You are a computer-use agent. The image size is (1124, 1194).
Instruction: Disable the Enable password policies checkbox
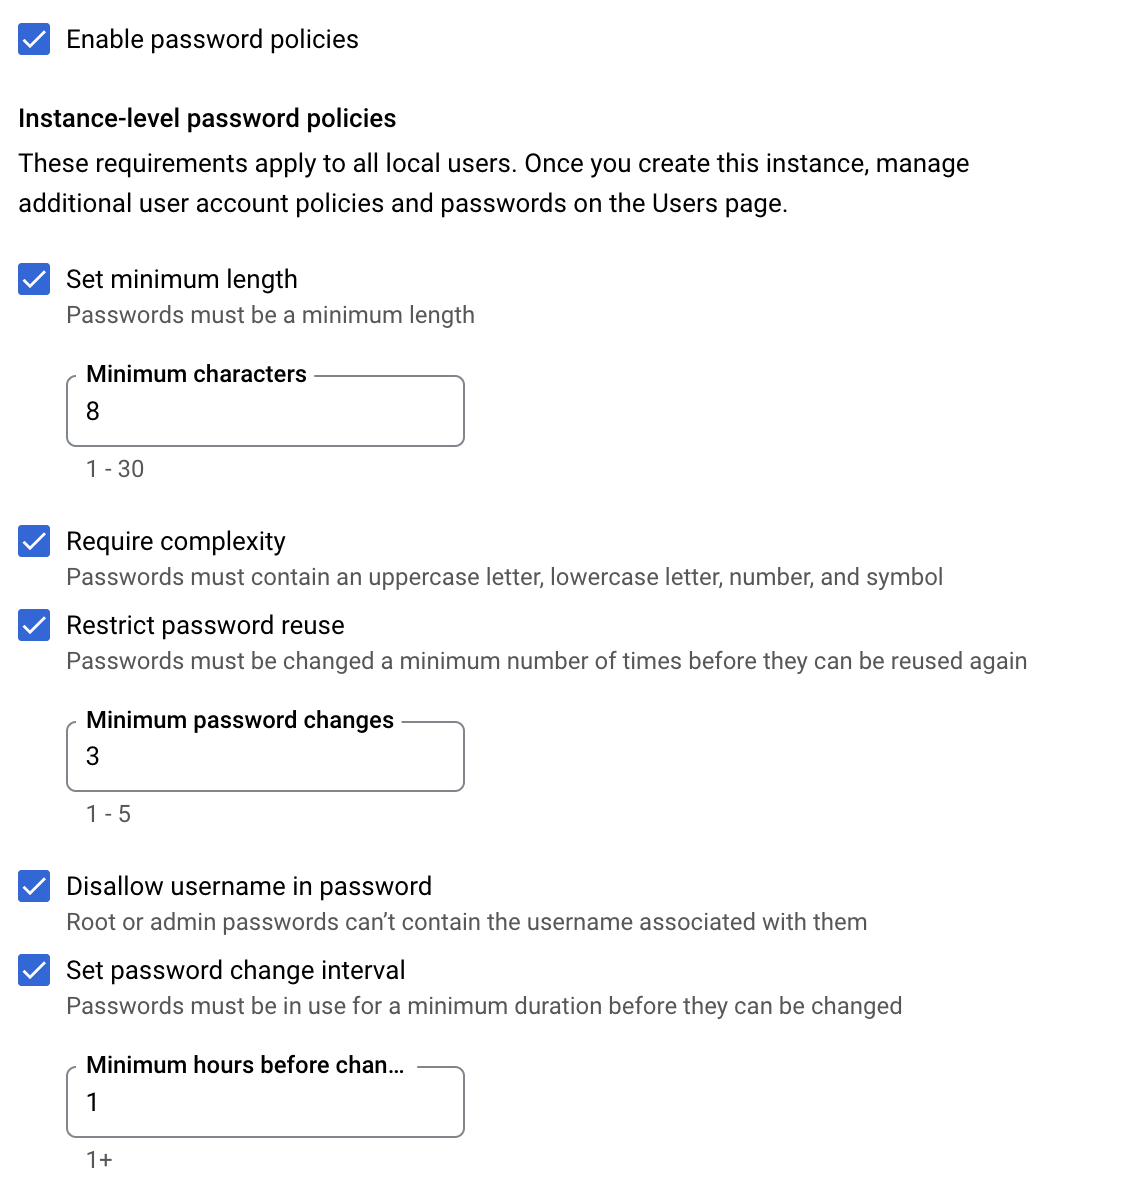[33, 39]
